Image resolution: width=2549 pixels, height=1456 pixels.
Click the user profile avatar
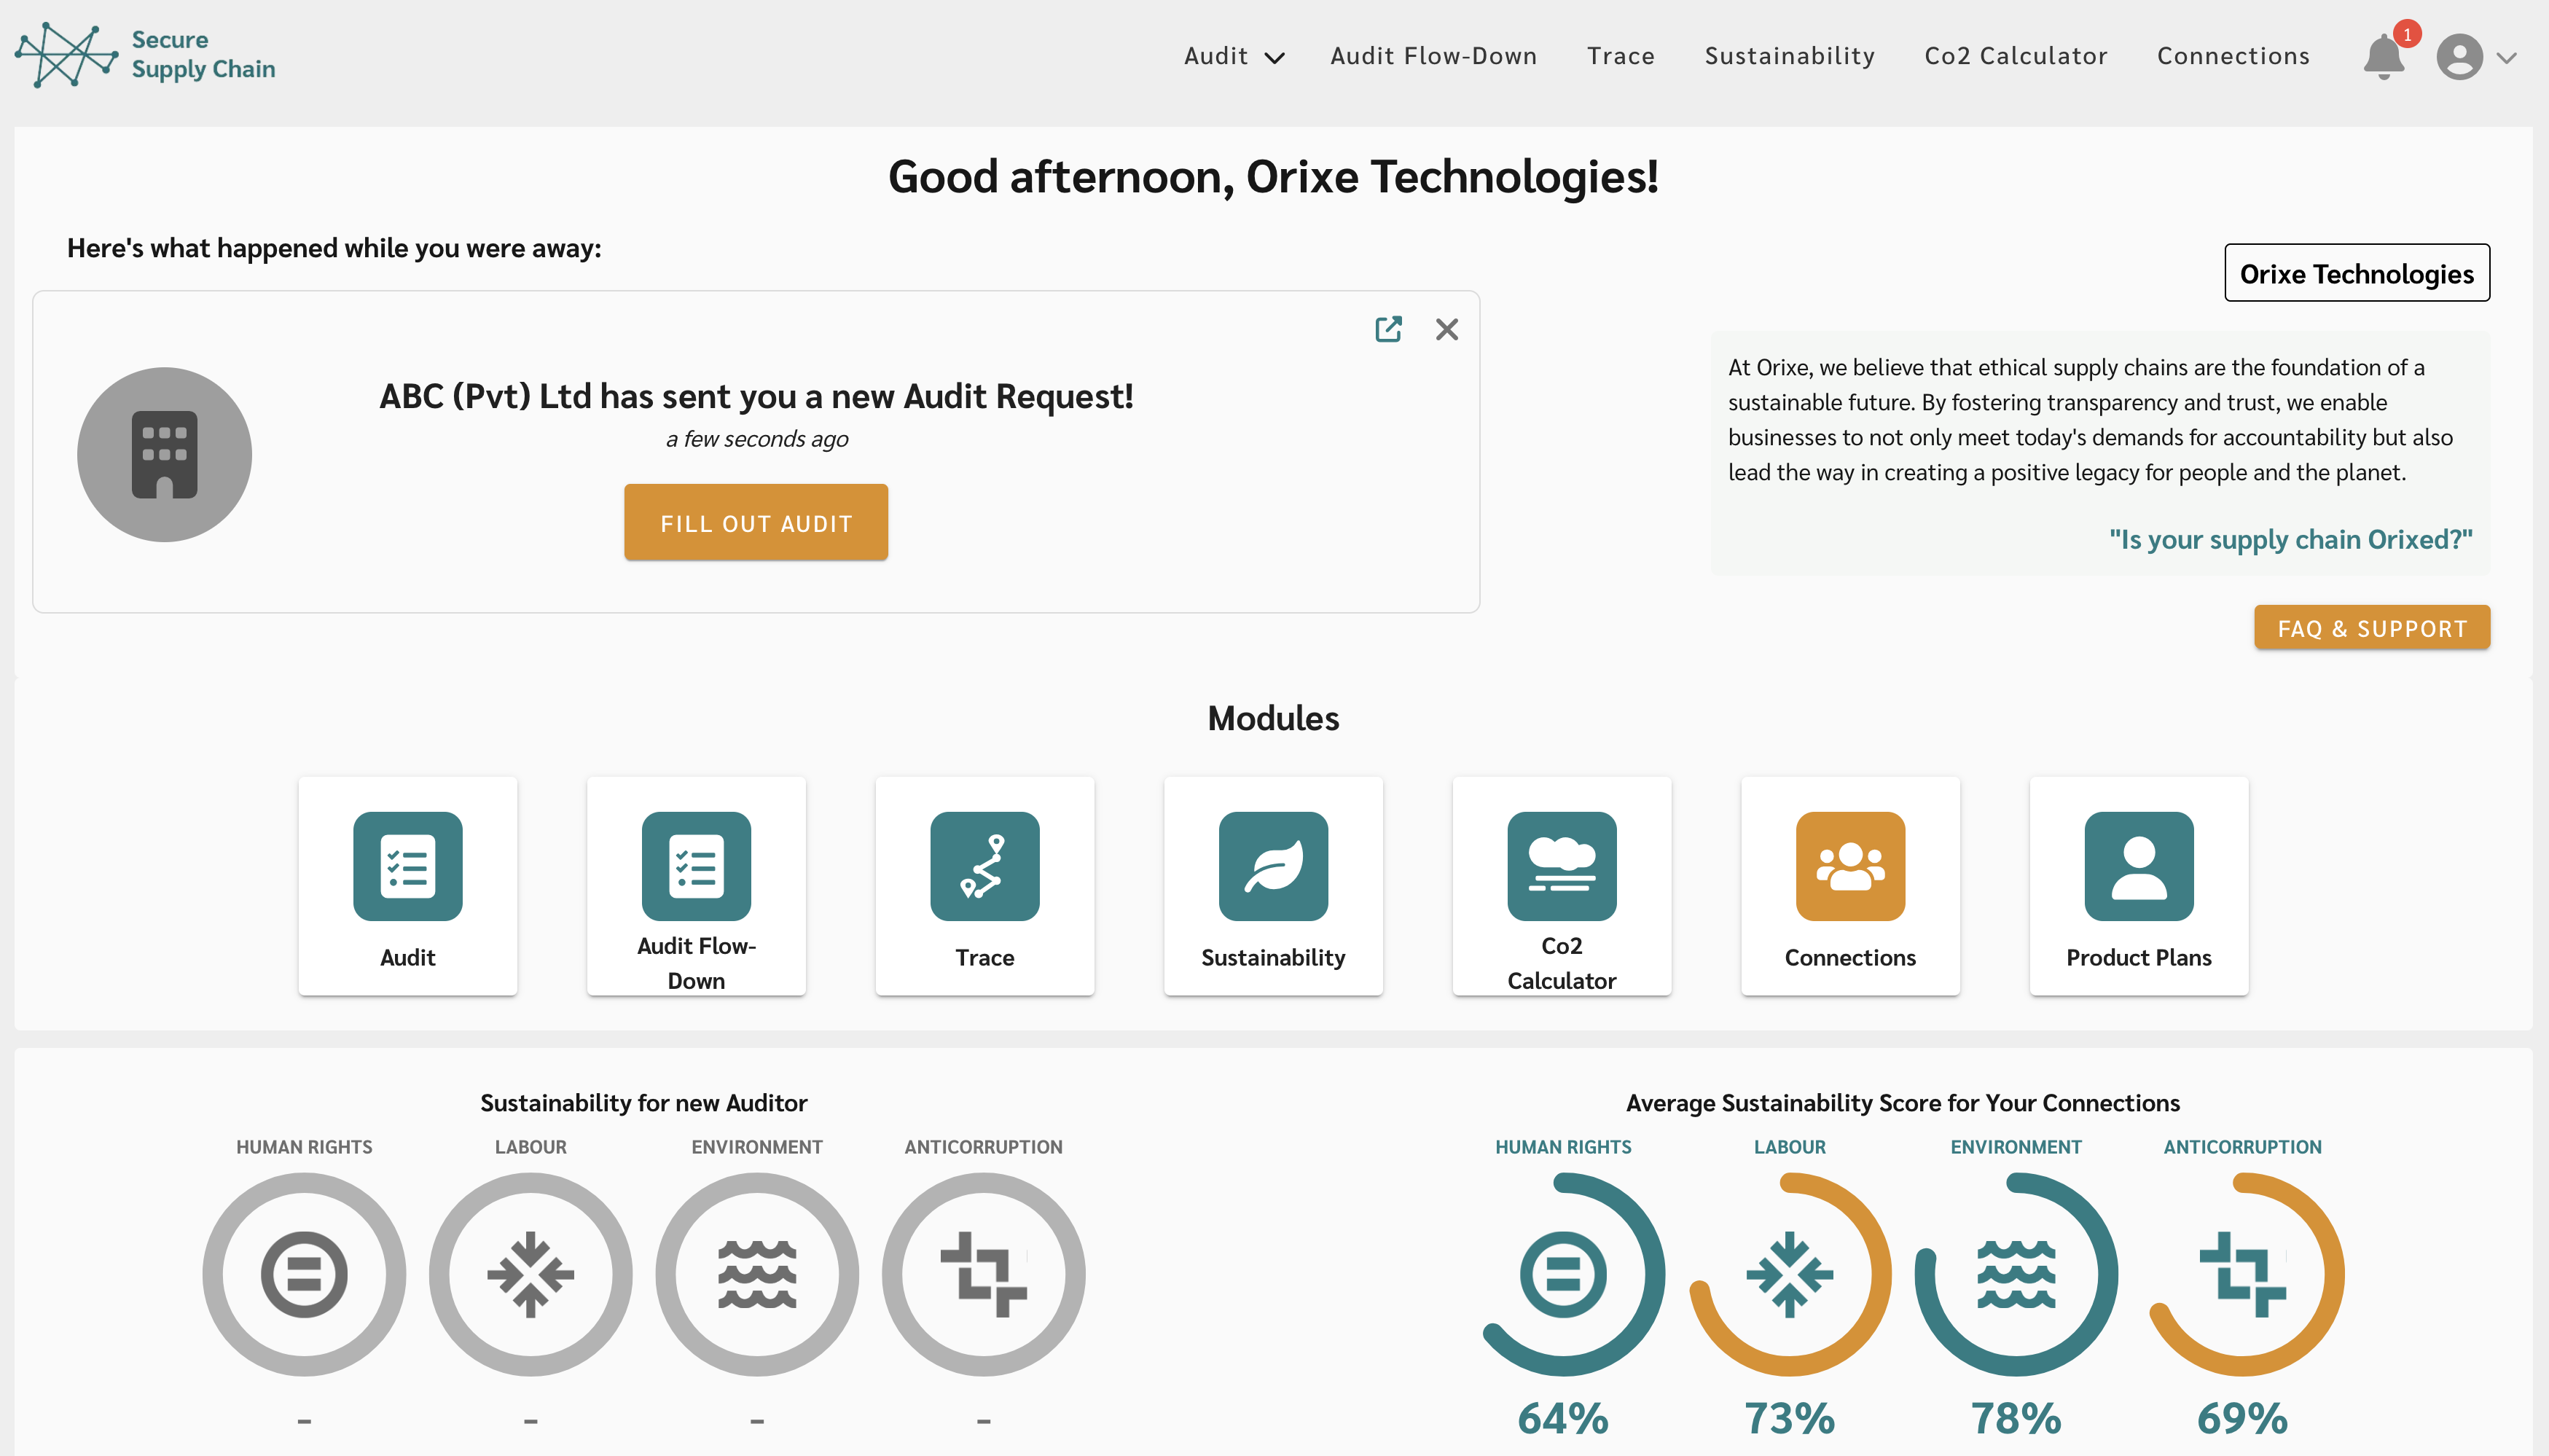2459,57
